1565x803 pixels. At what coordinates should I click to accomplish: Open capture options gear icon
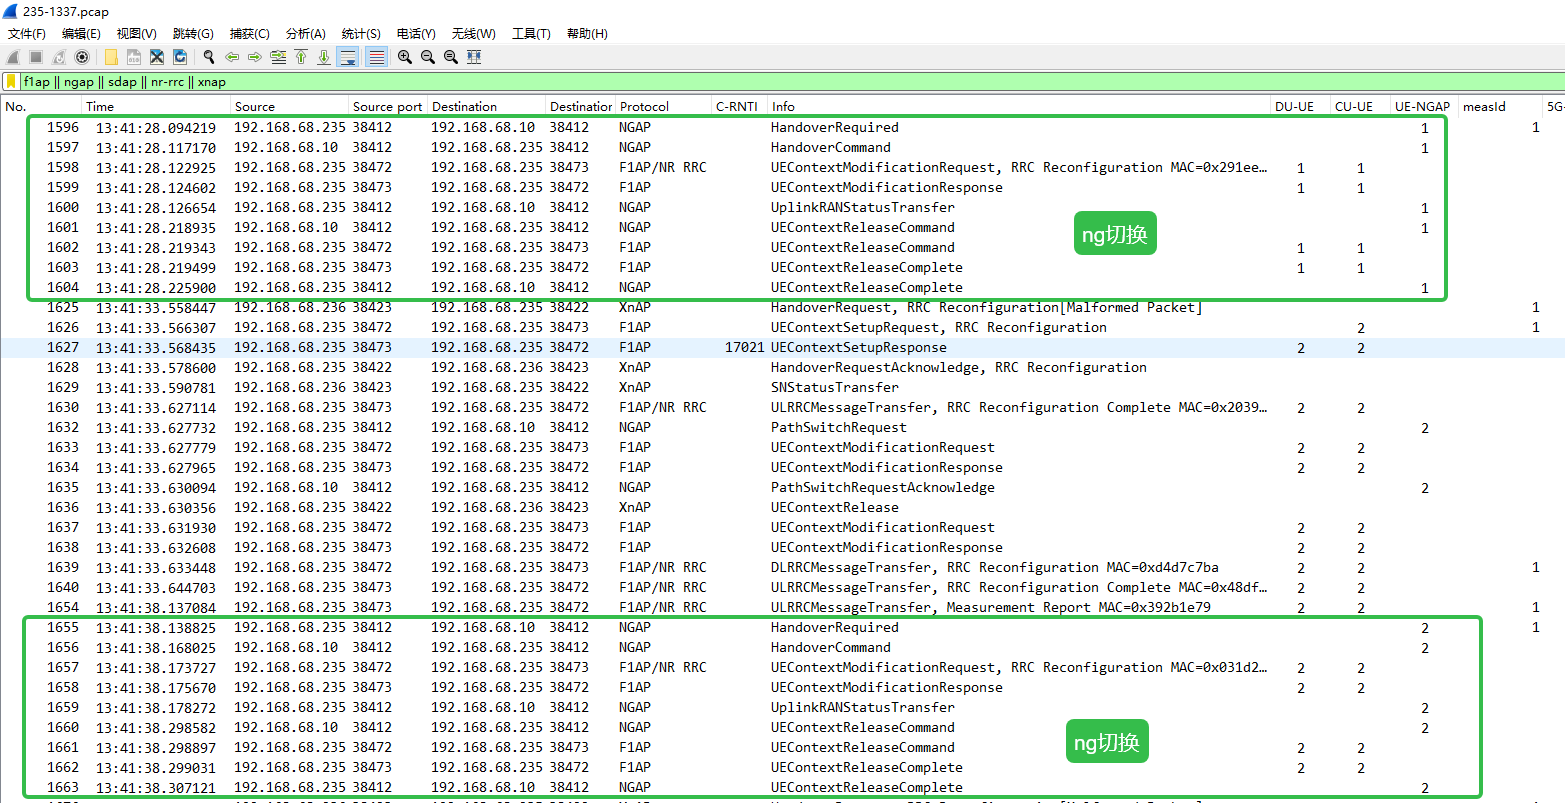[x=82, y=57]
